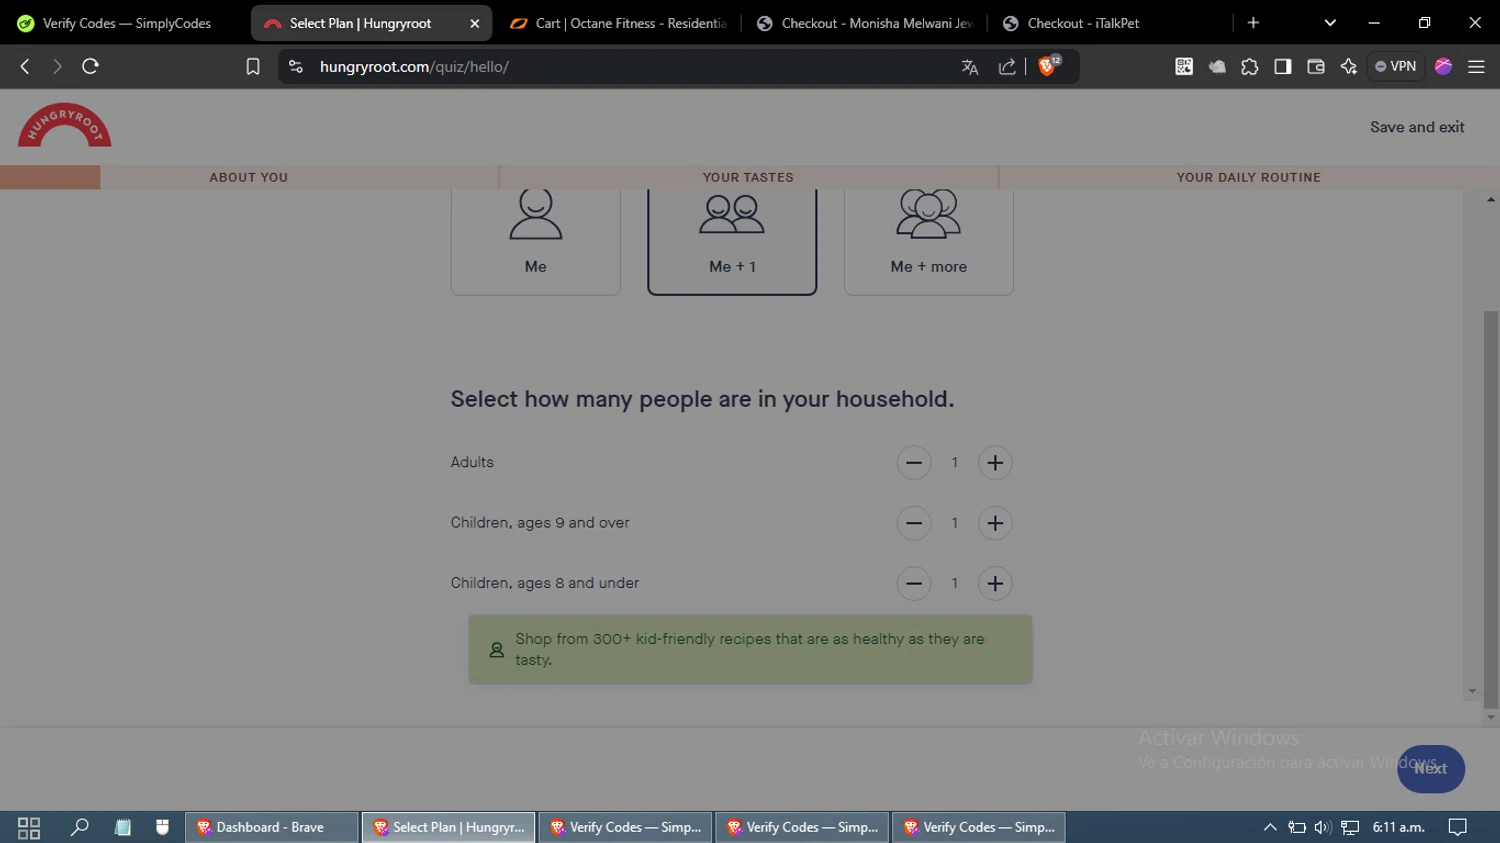Click the share page icon
The image size is (1500, 843).
point(1007,67)
